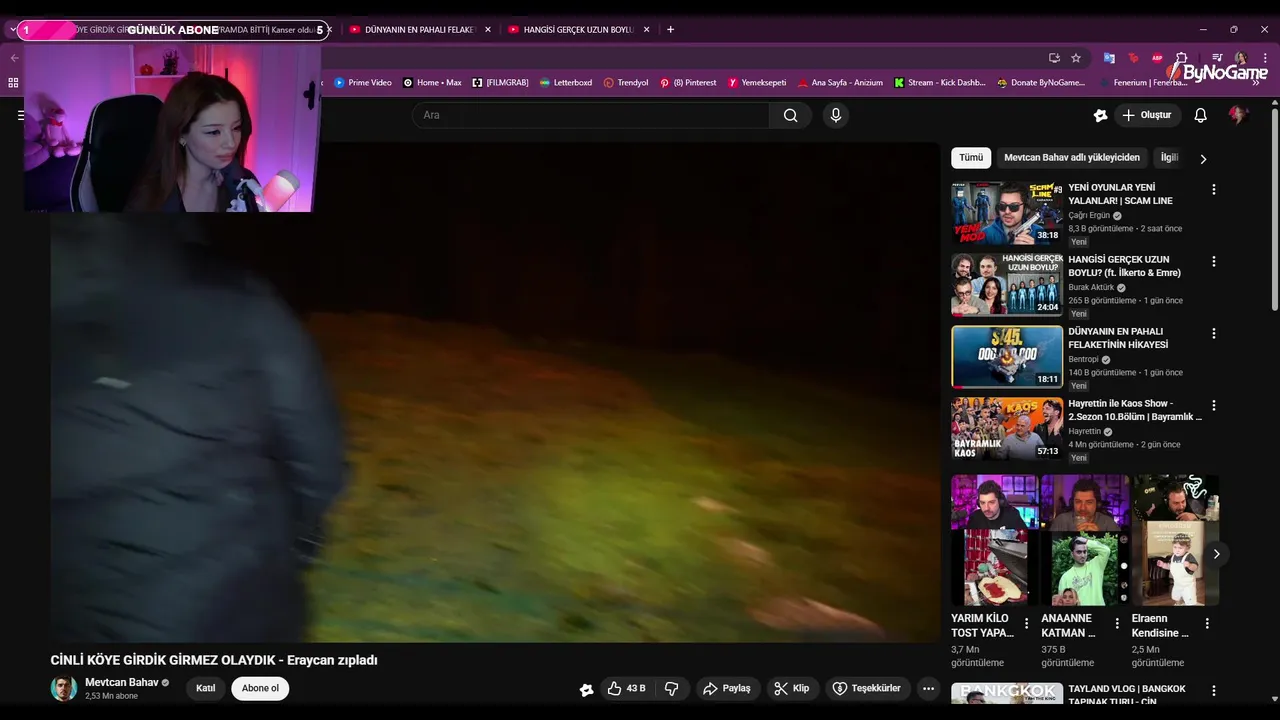The image size is (1280, 720).
Task: Open YouTube notifications bell
Action: point(1200,115)
